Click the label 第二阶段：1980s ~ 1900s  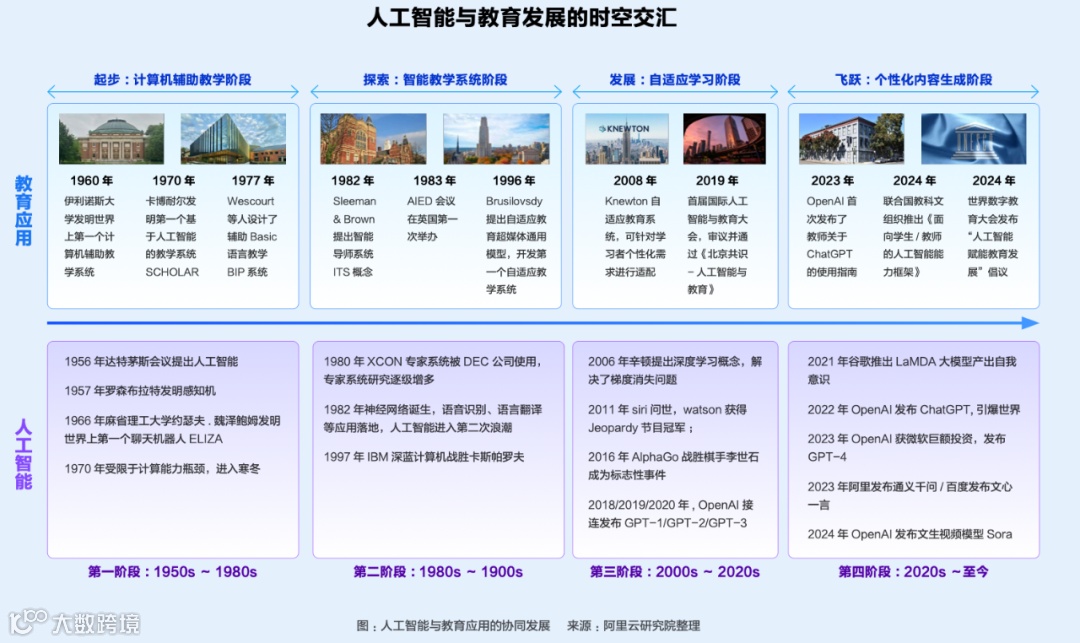pos(437,571)
